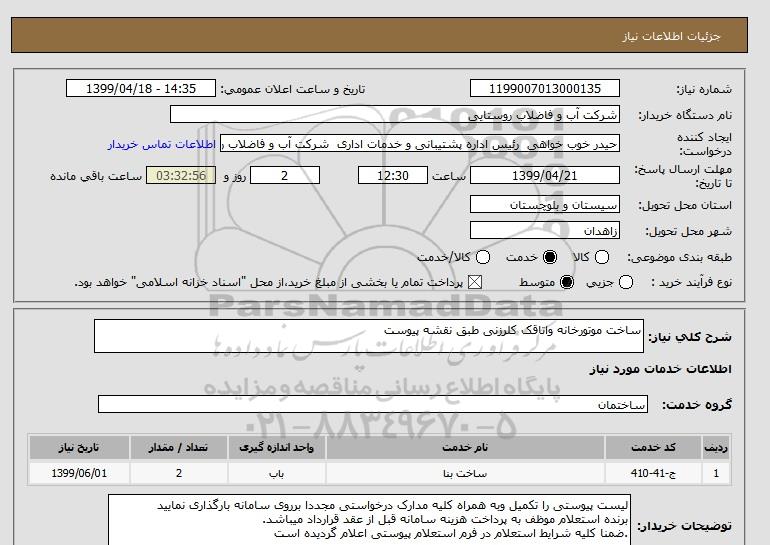The width and height of the screenshot is (770, 545).
Task: Click the ردیف column header
Action: [716, 447]
